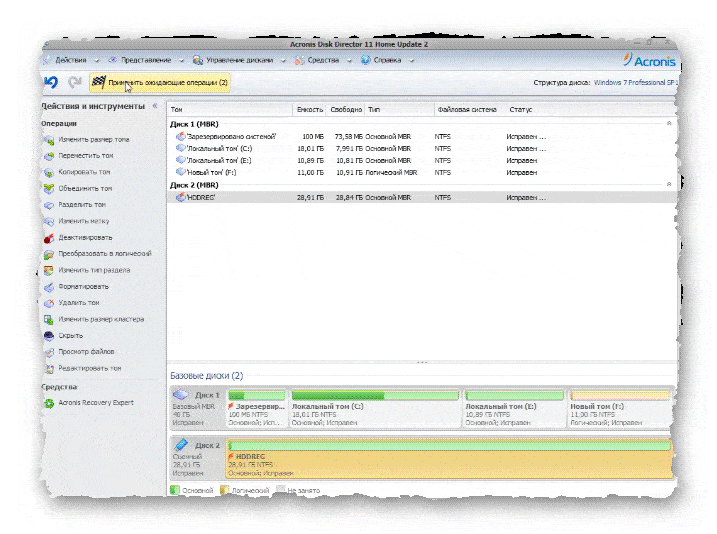This screenshot has height=534, width=717.
Task: Click the Редактировать том icon
Action: pyautogui.click(x=49, y=368)
